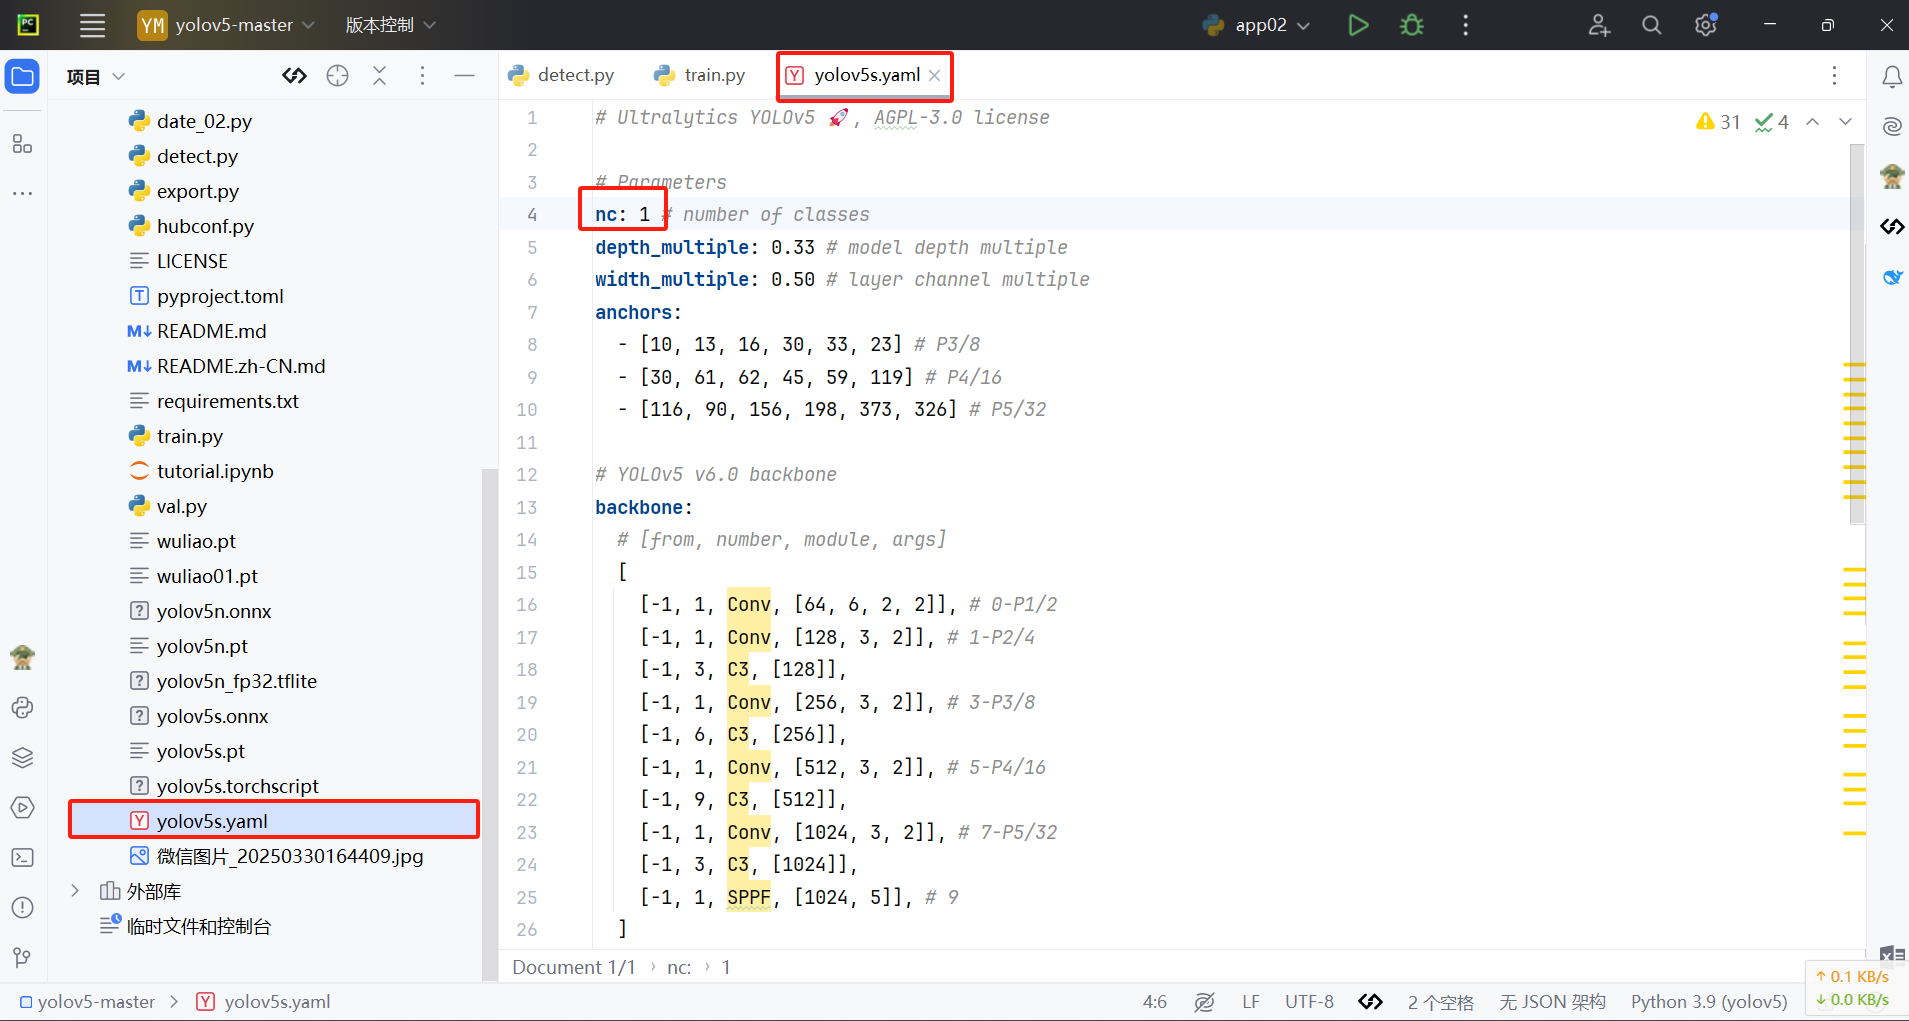Switch Python 3.9 (yolov5) interpreter
This screenshot has height=1021, width=1909.
(1709, 1002)
